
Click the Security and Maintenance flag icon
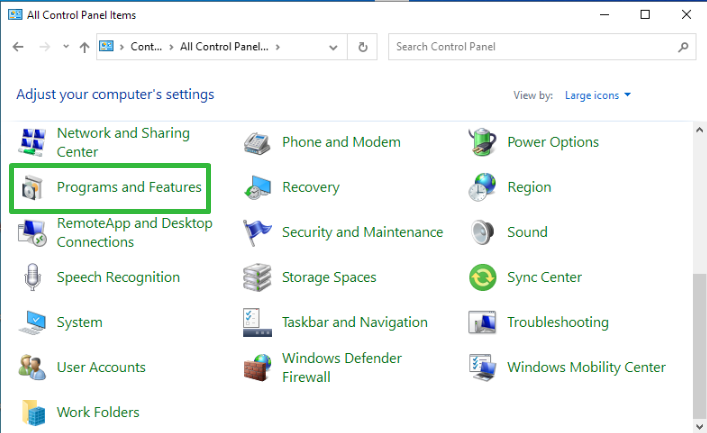pyautogui.click(x=256, y=232)
